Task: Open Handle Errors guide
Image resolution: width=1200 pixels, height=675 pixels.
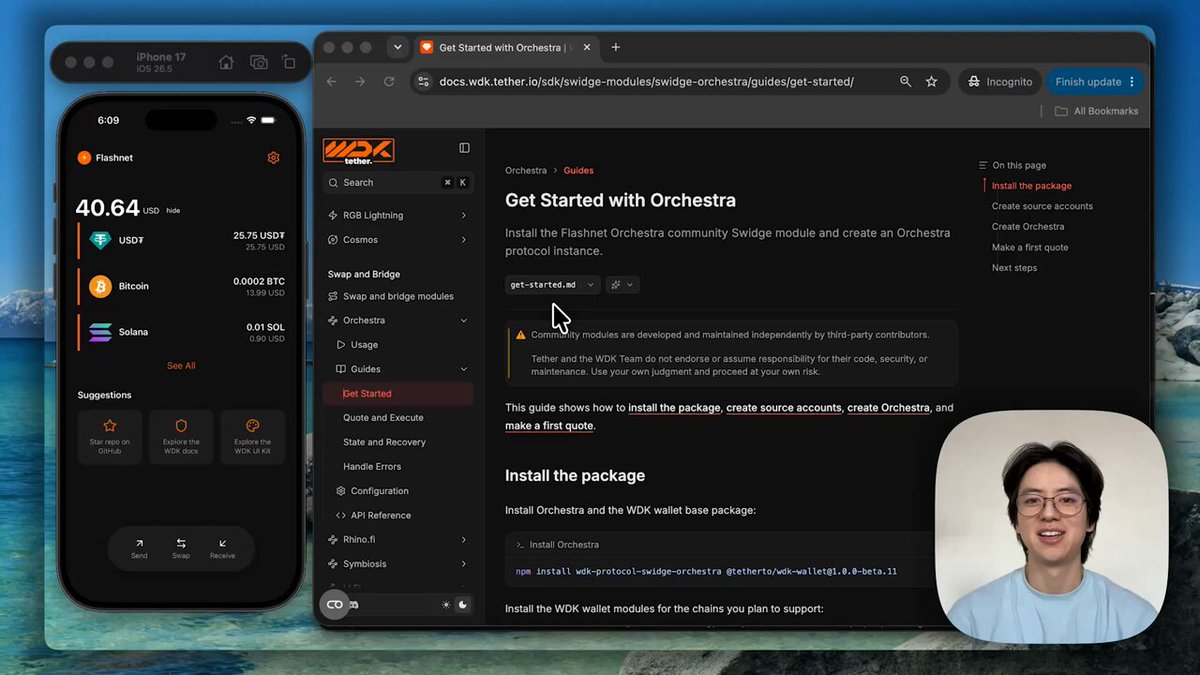Action: pos(372,467)
